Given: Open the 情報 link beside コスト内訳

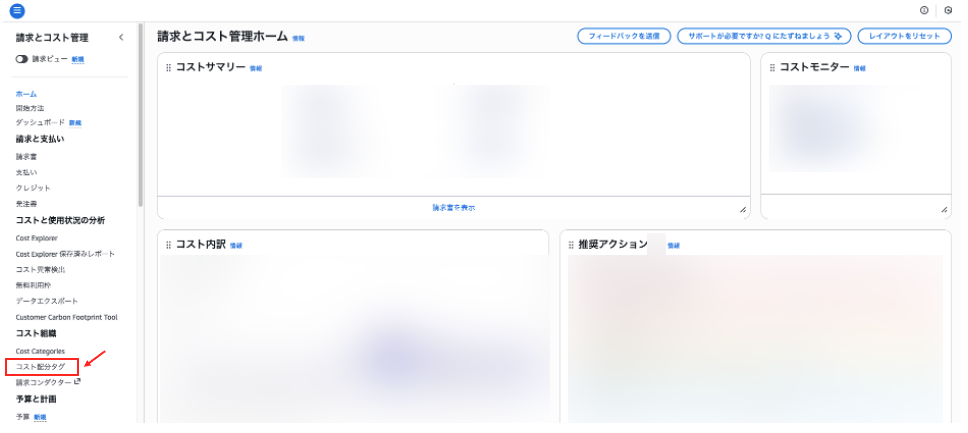Looking at the screenshot, I should pyautogui.click(x=236, y=245).
